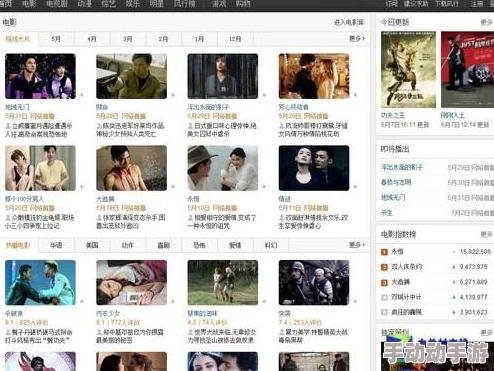Open 动漫 in the top navigation bar
Screen dimensions: 494x371
point(85,4)
